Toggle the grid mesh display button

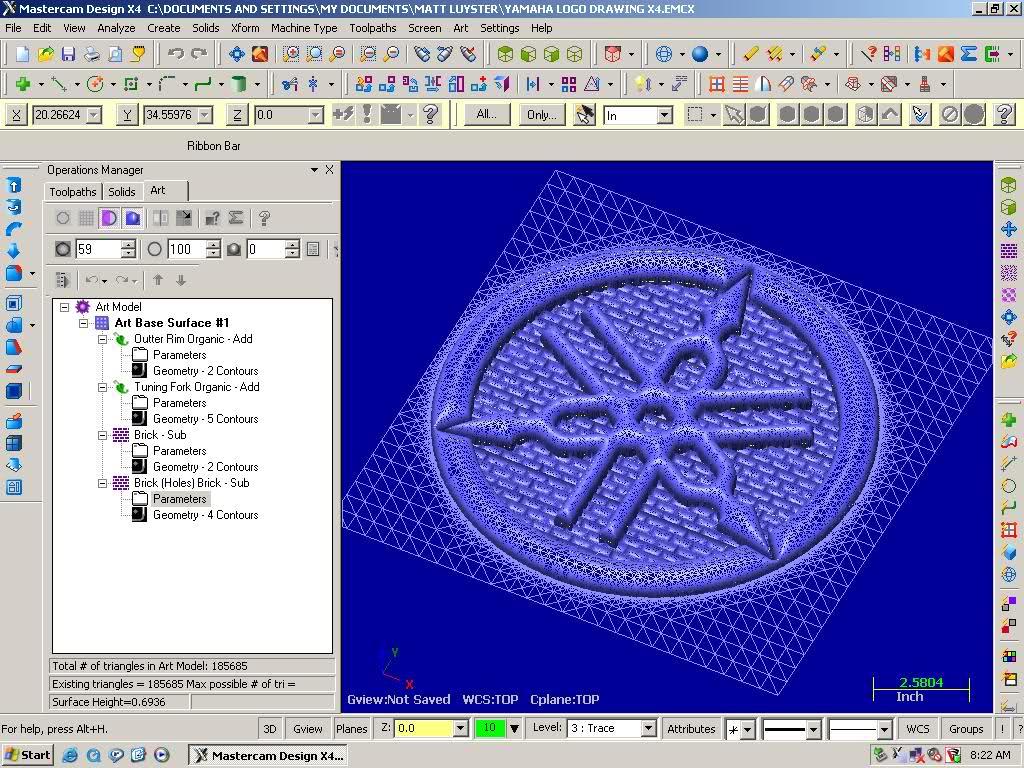tap(86, 218)
